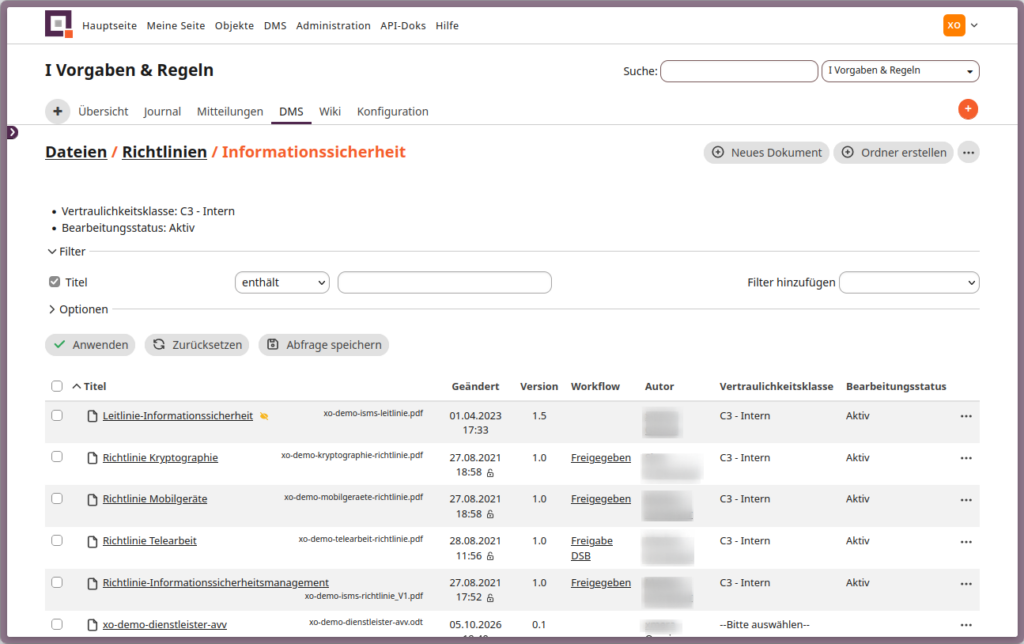Click the application logo in the header
Image resolution: width=1024 pixels, height=644 pixels.
point(58,24)
